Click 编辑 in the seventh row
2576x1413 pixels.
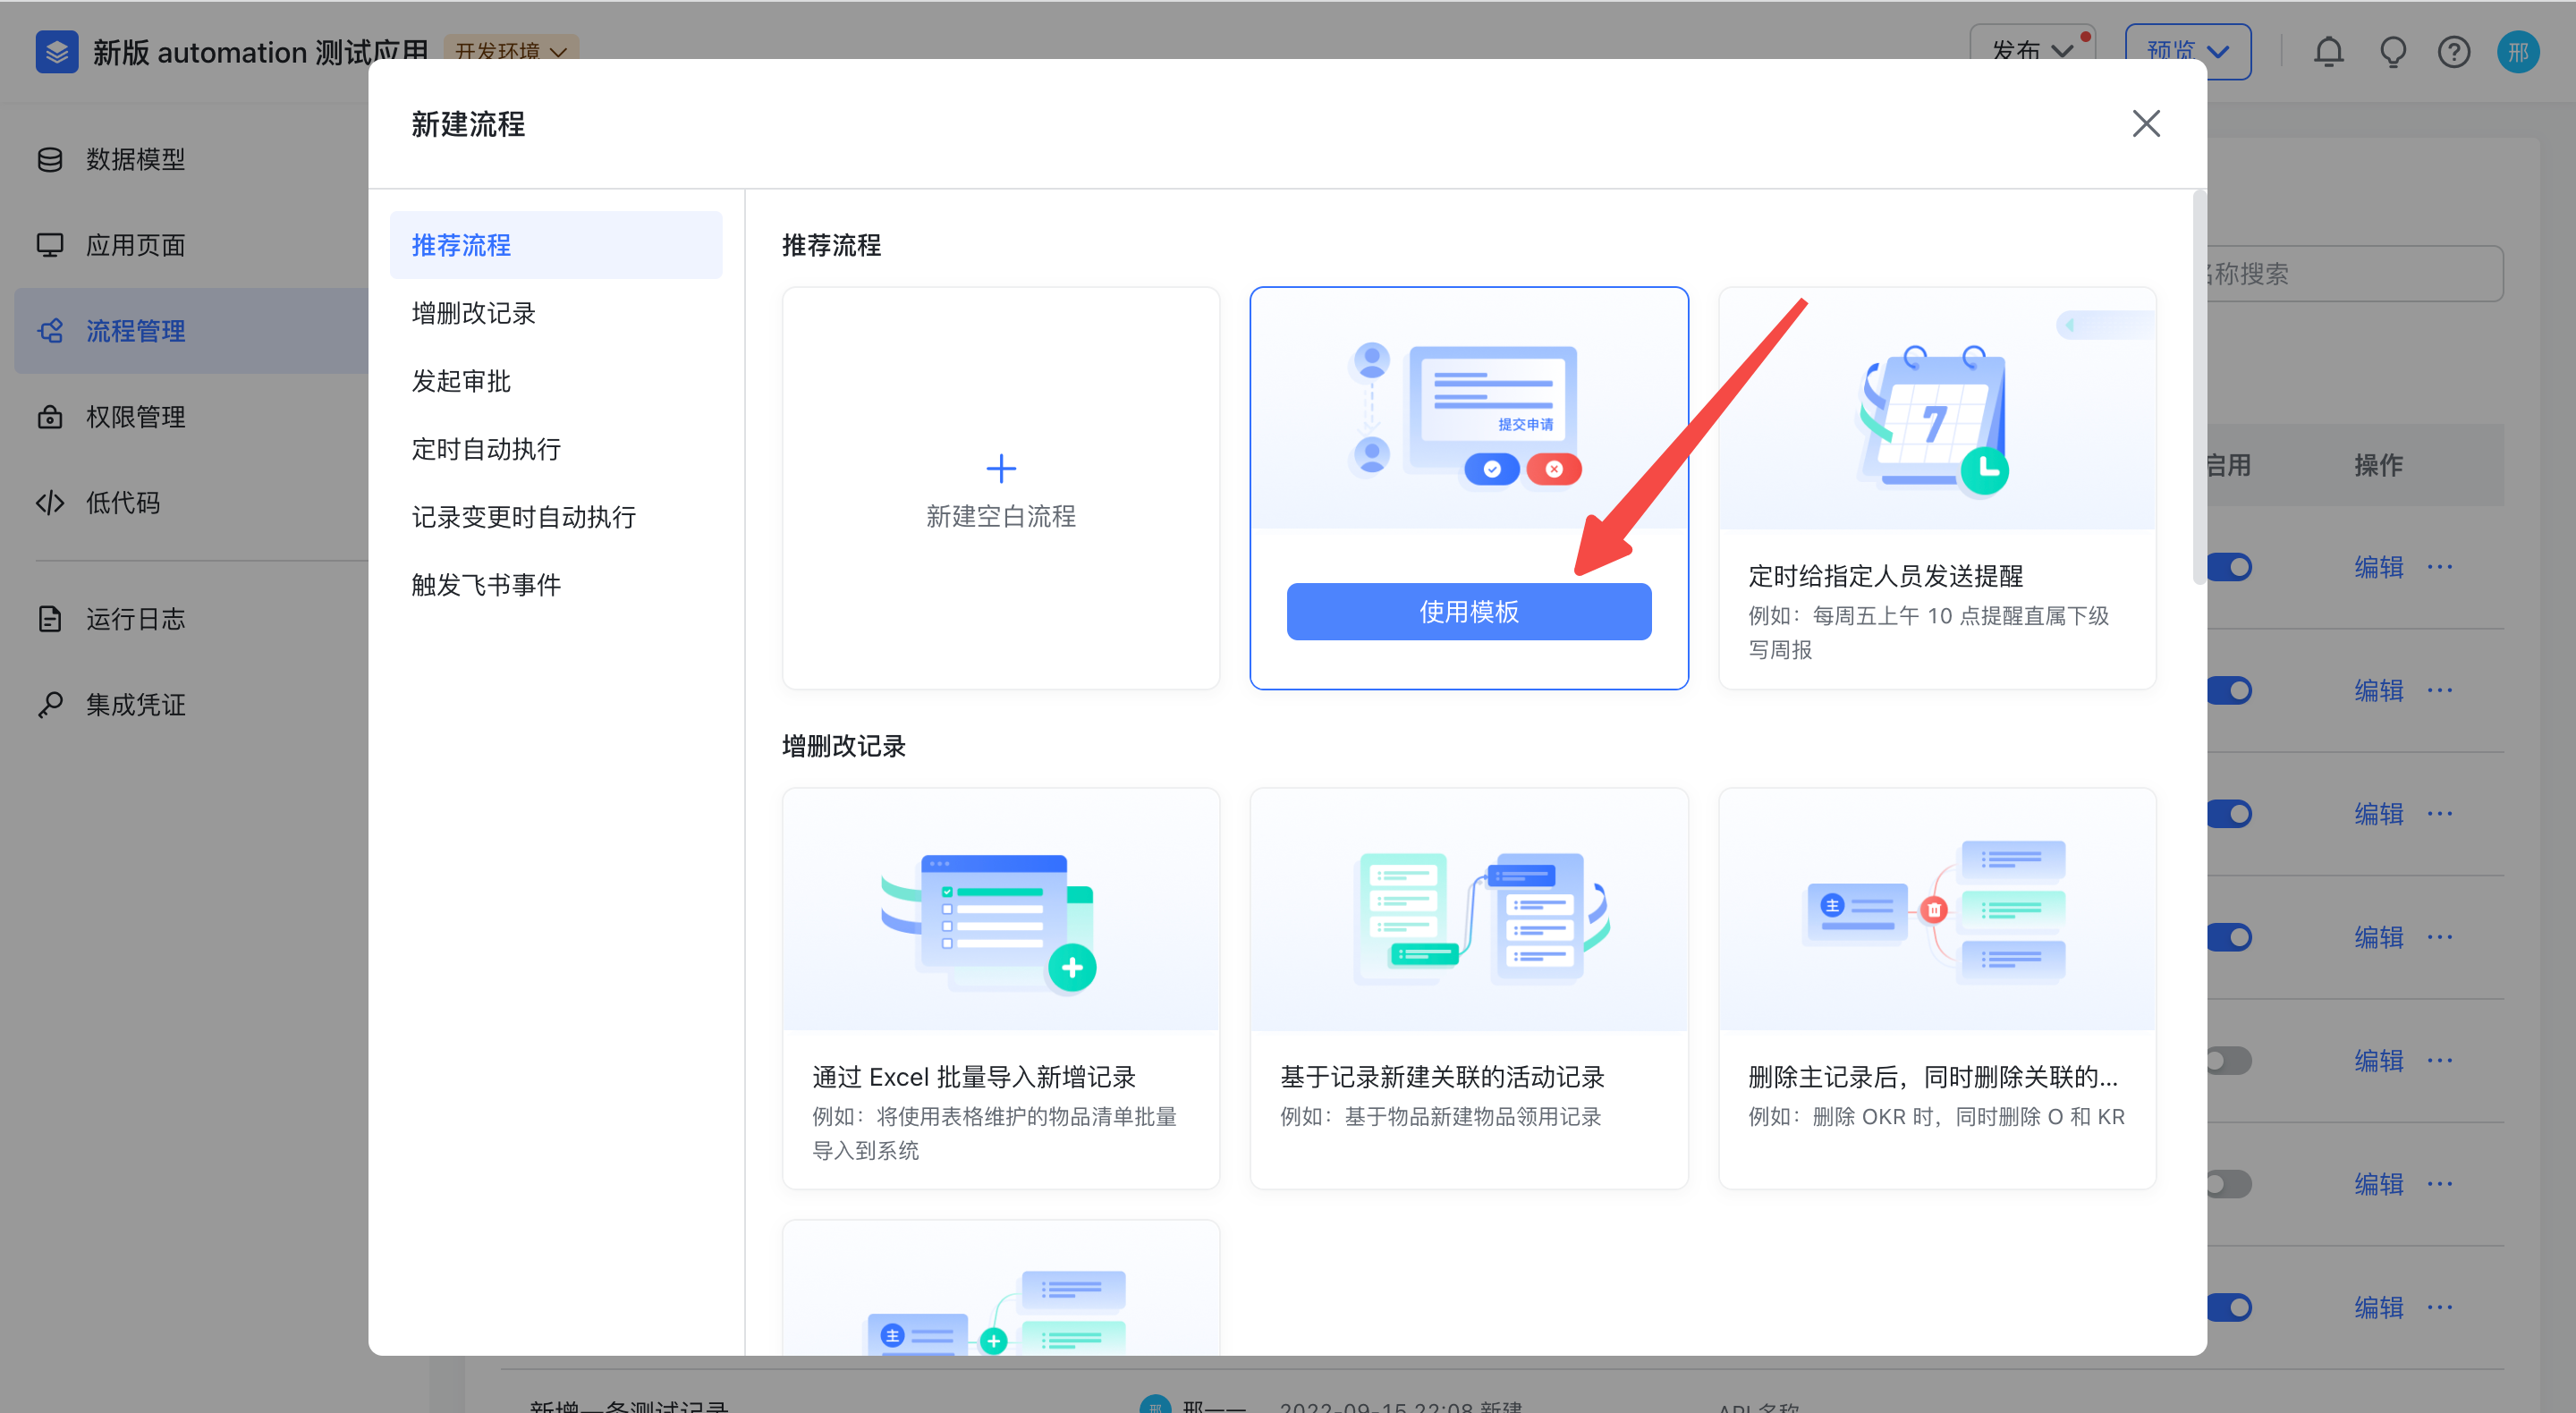point(2379,1307)
